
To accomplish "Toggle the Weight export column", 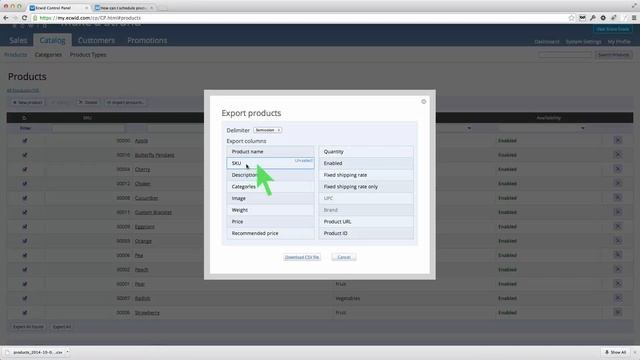I will click(270, 210).
